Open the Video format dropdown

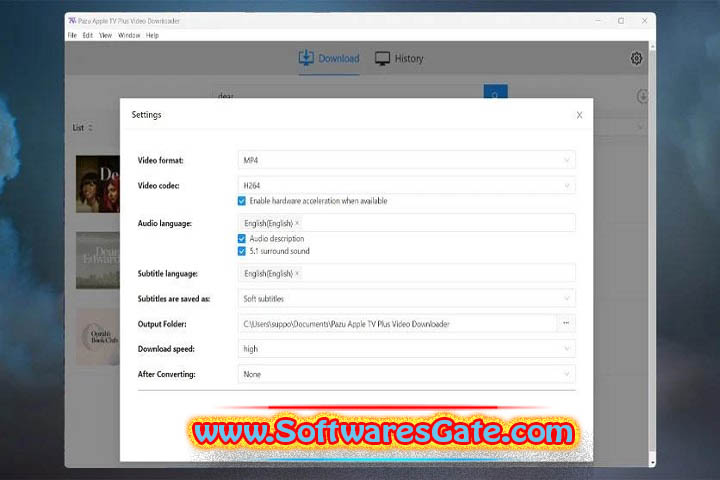tap(406, 160)
